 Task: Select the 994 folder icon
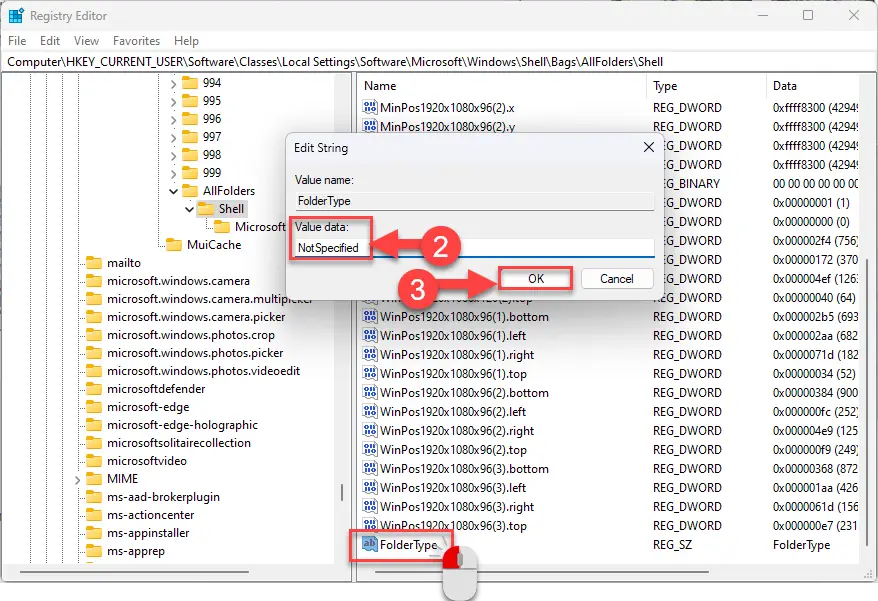click(190, 83)
